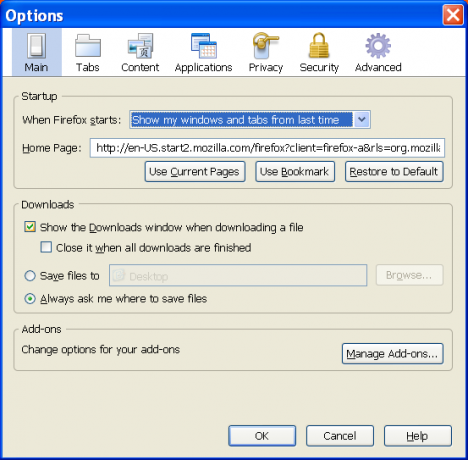
Task: Click the "Content" tab label
Action: click(x=140, y=67)
